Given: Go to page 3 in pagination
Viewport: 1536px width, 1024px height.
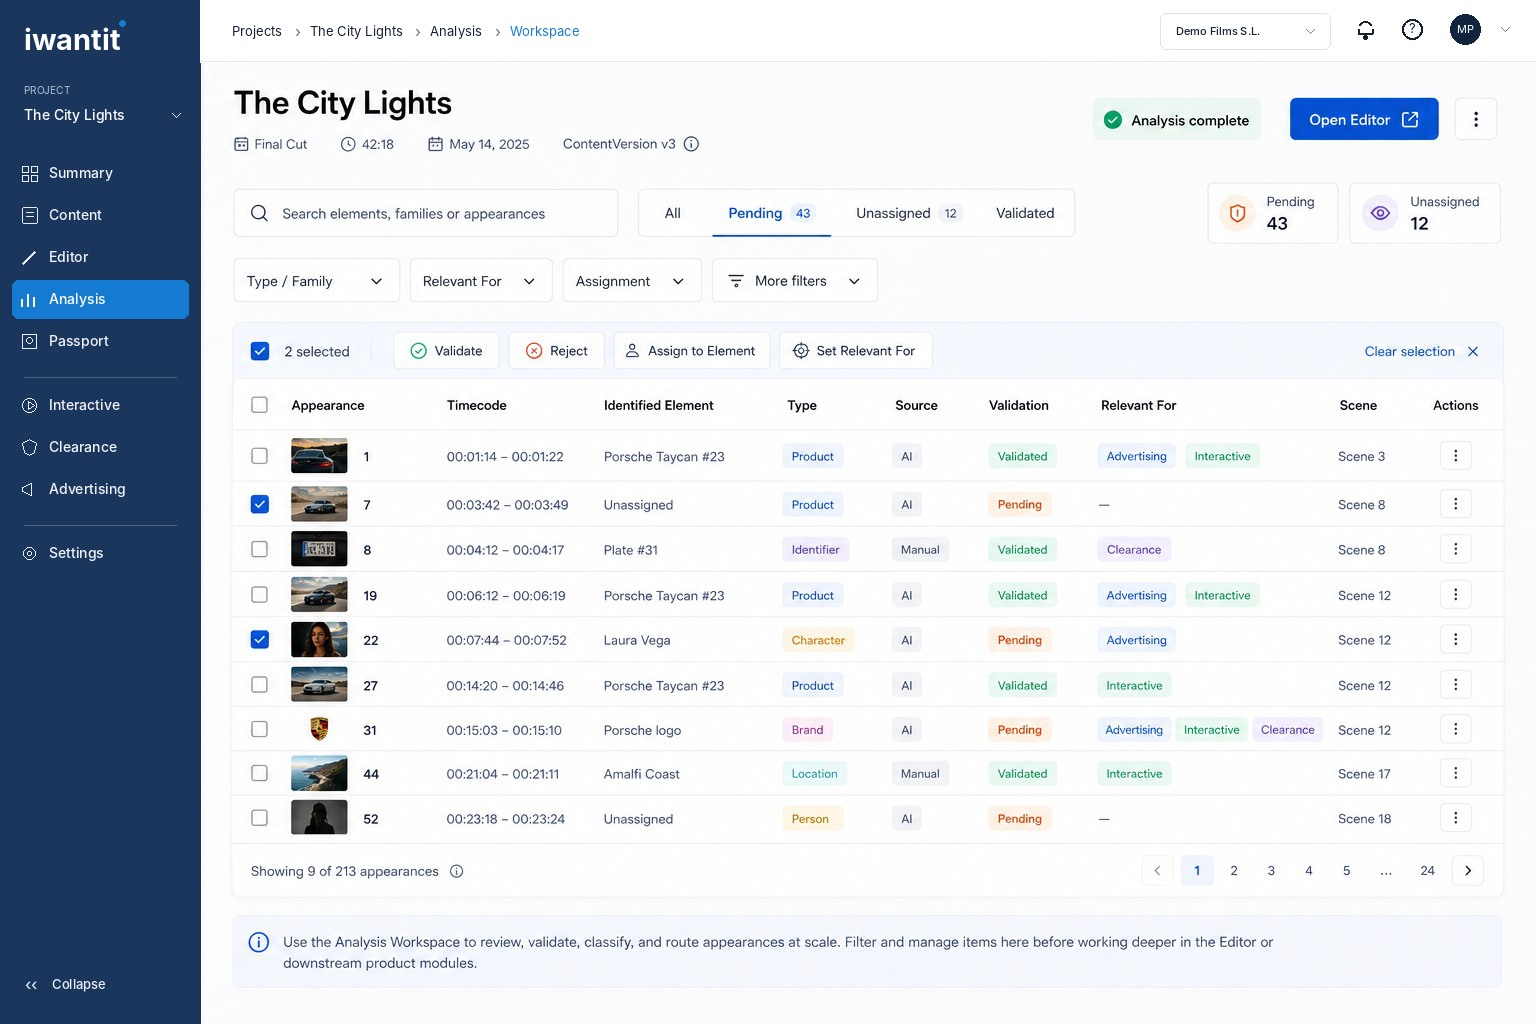Looking at the screenshot, I should (1271, 870).
